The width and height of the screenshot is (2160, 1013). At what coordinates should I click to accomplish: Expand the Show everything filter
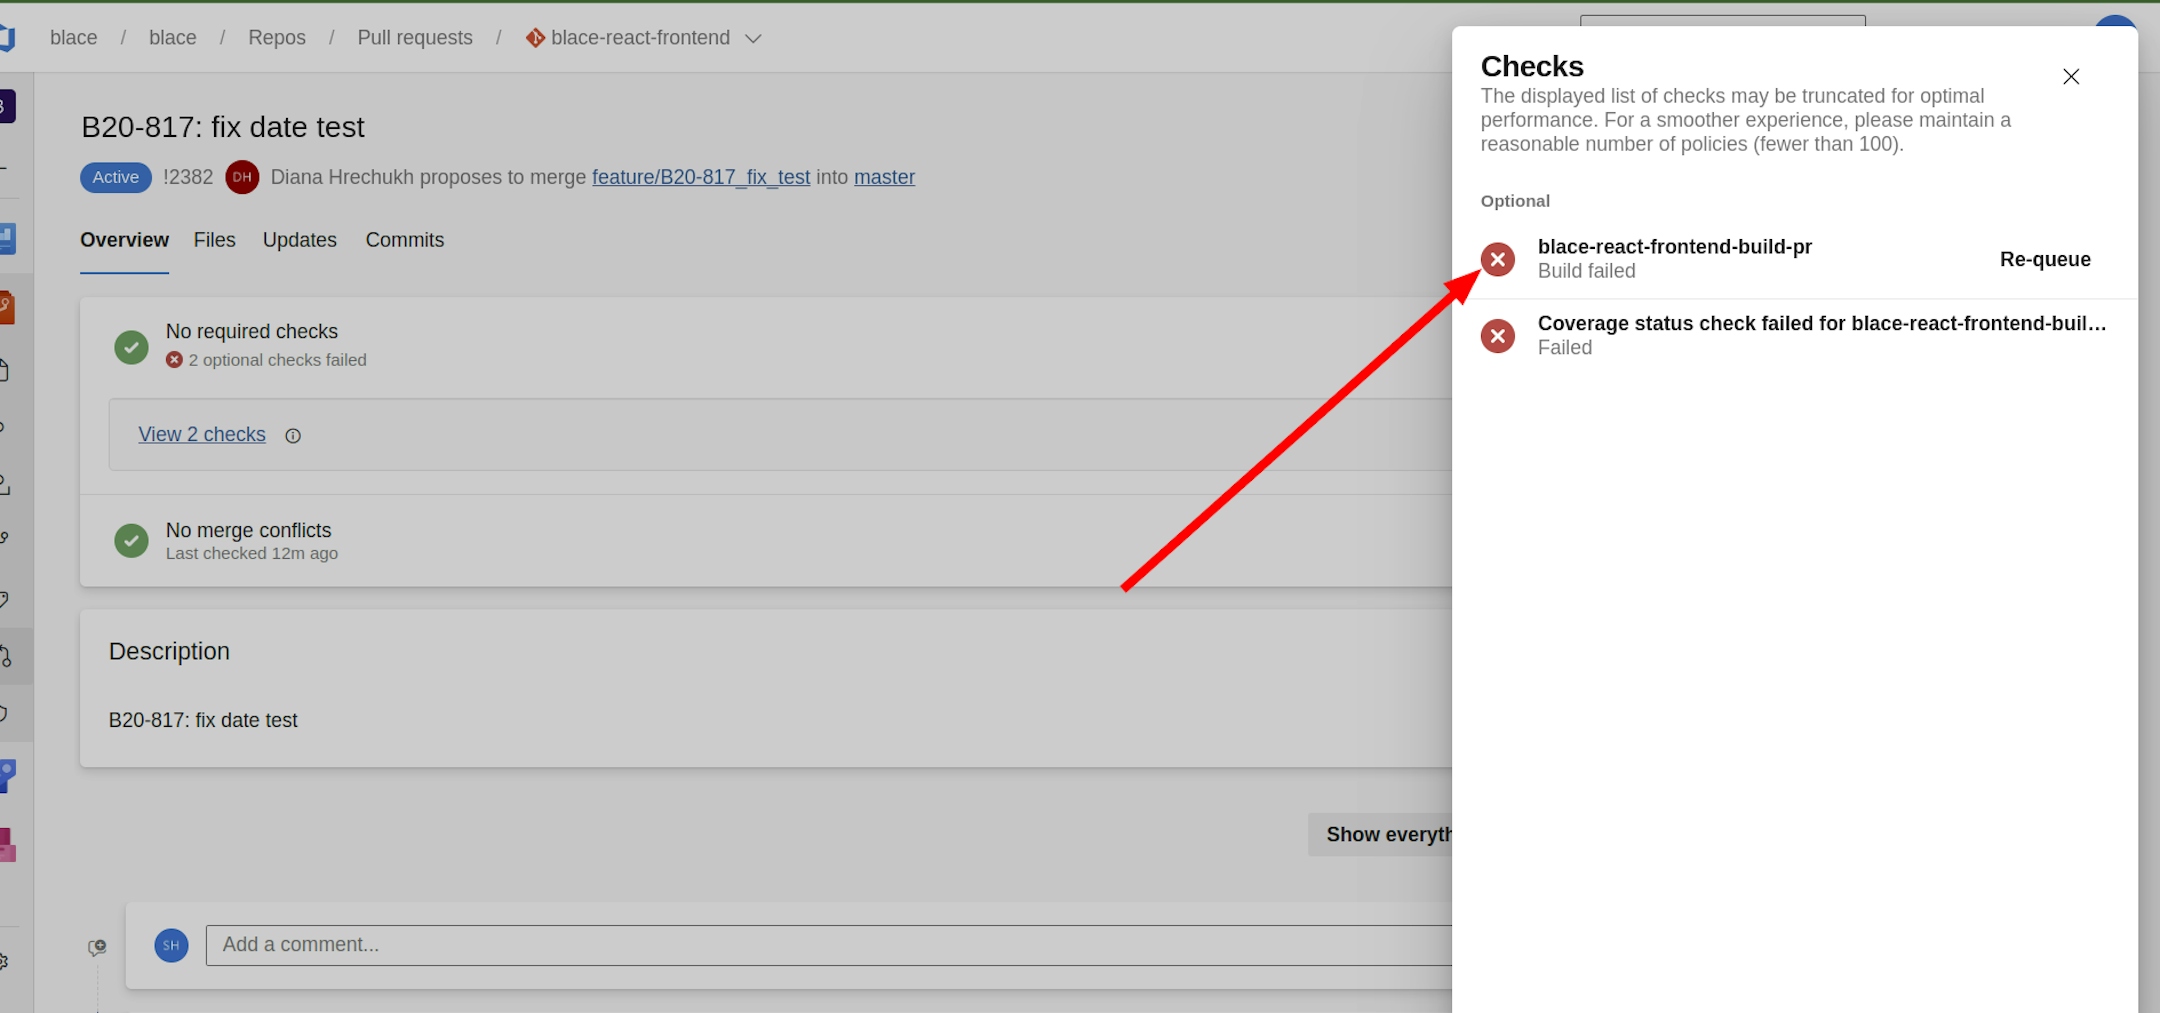1385,835
